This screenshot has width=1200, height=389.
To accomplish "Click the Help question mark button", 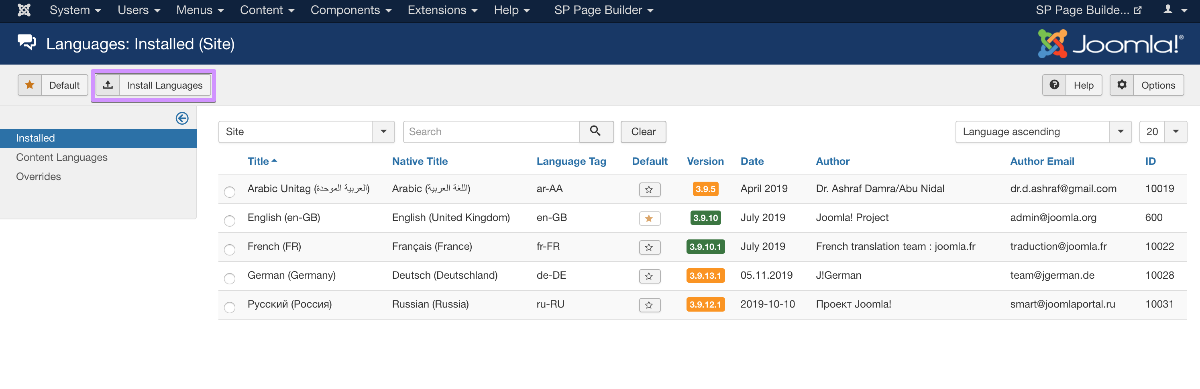I will coord(1072,86).
